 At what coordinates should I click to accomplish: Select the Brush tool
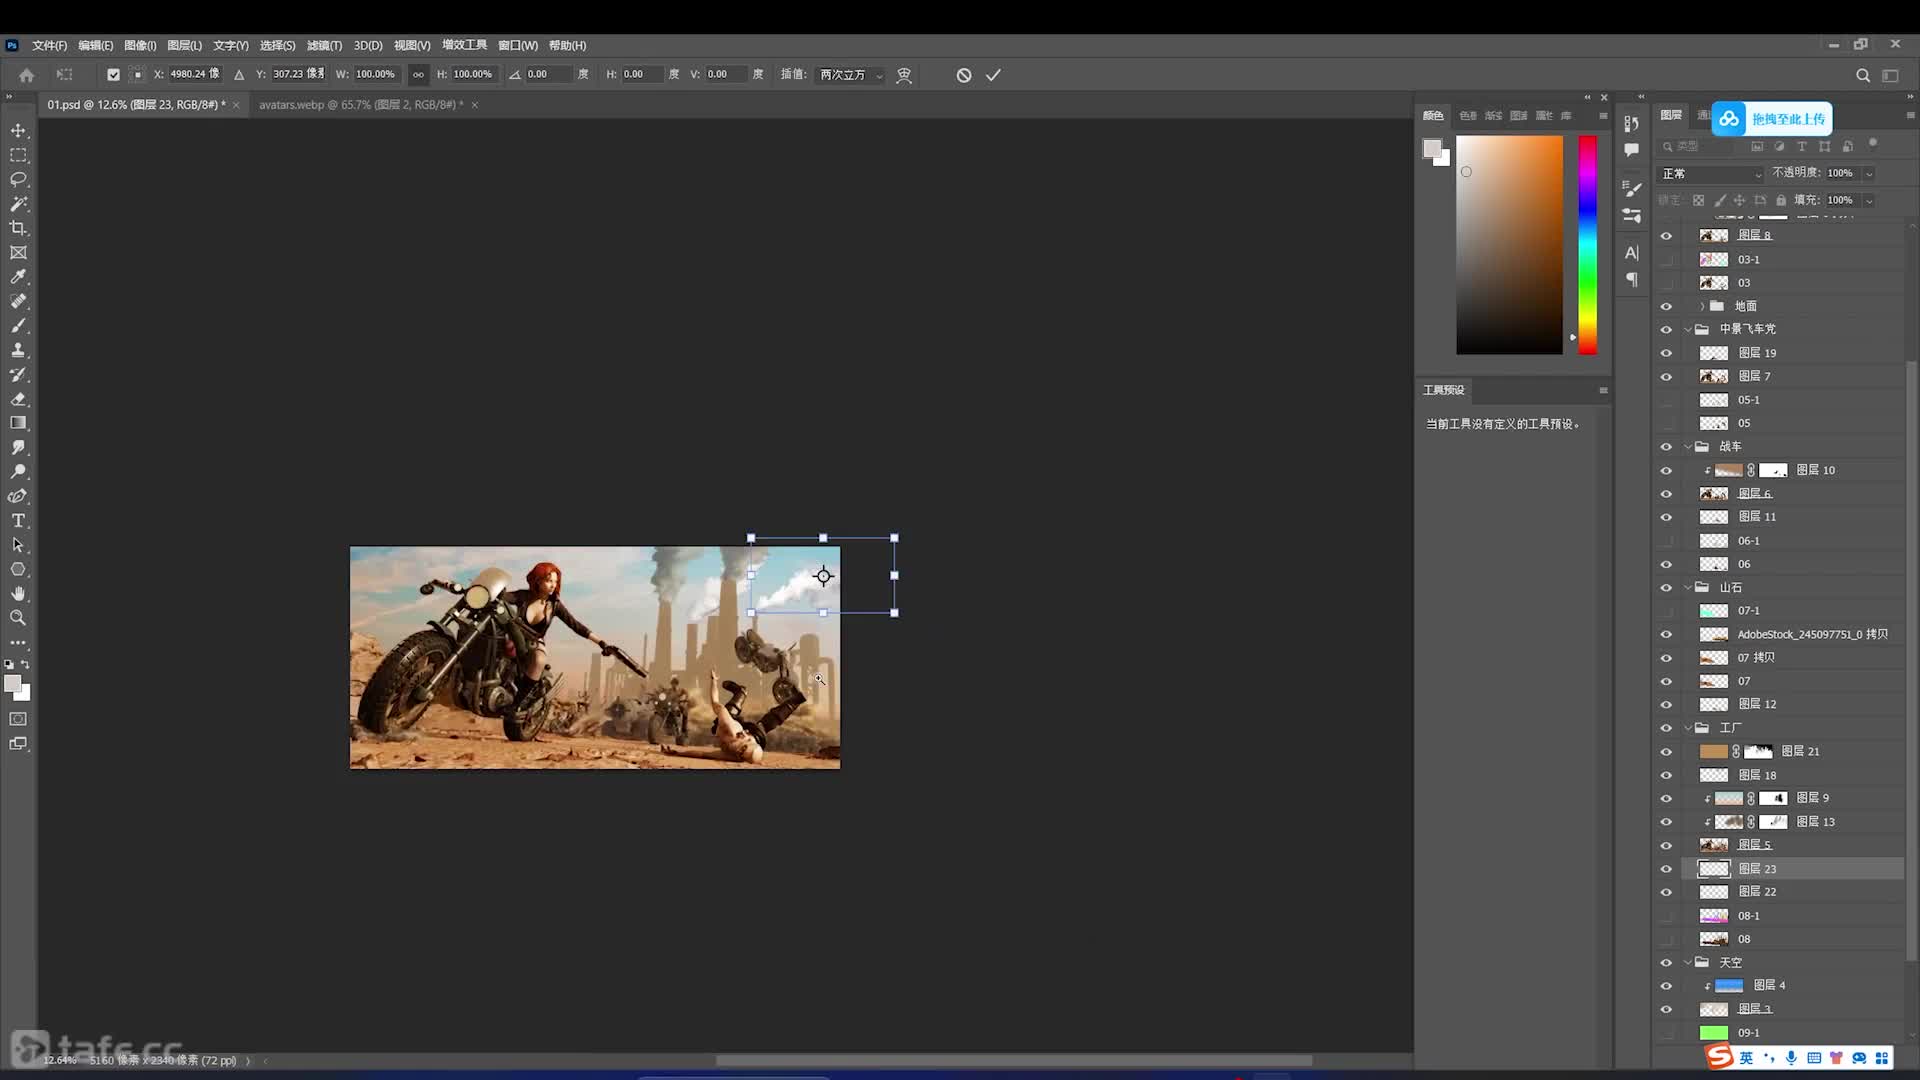coord(18,326)
